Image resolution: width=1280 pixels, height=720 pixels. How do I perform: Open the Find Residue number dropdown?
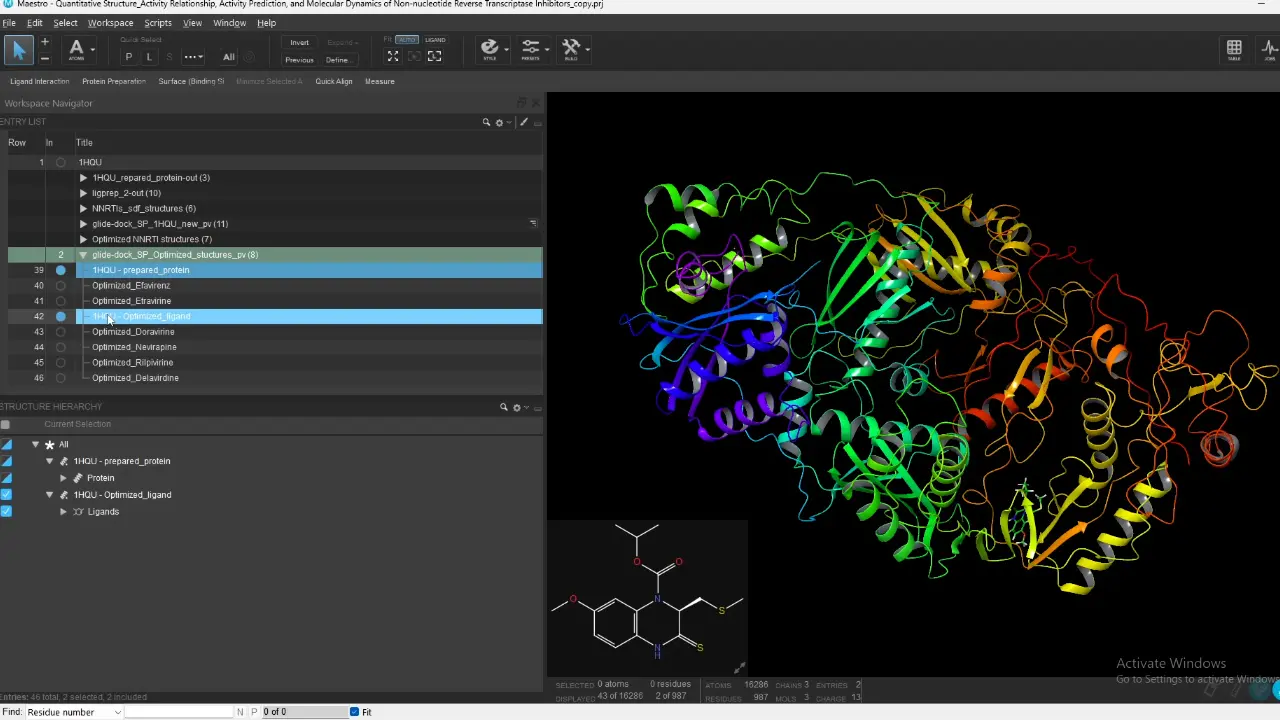pyautogui.click(x=74, y=712)
